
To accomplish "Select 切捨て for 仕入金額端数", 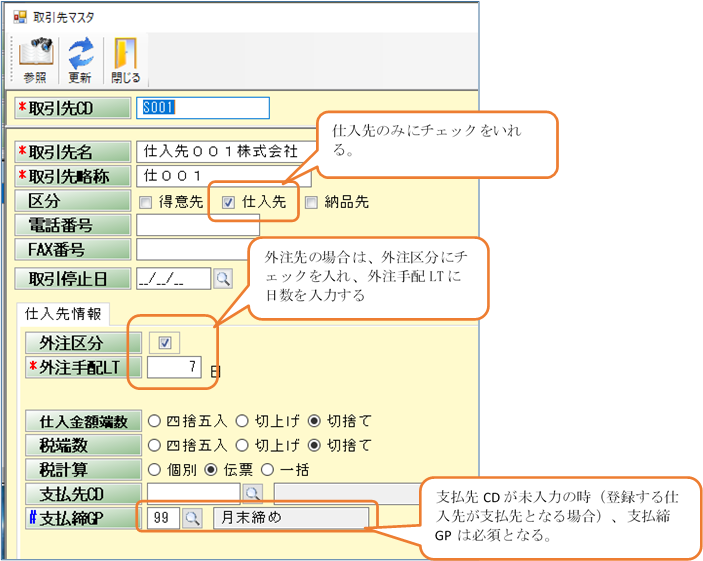I will point(314,421).
